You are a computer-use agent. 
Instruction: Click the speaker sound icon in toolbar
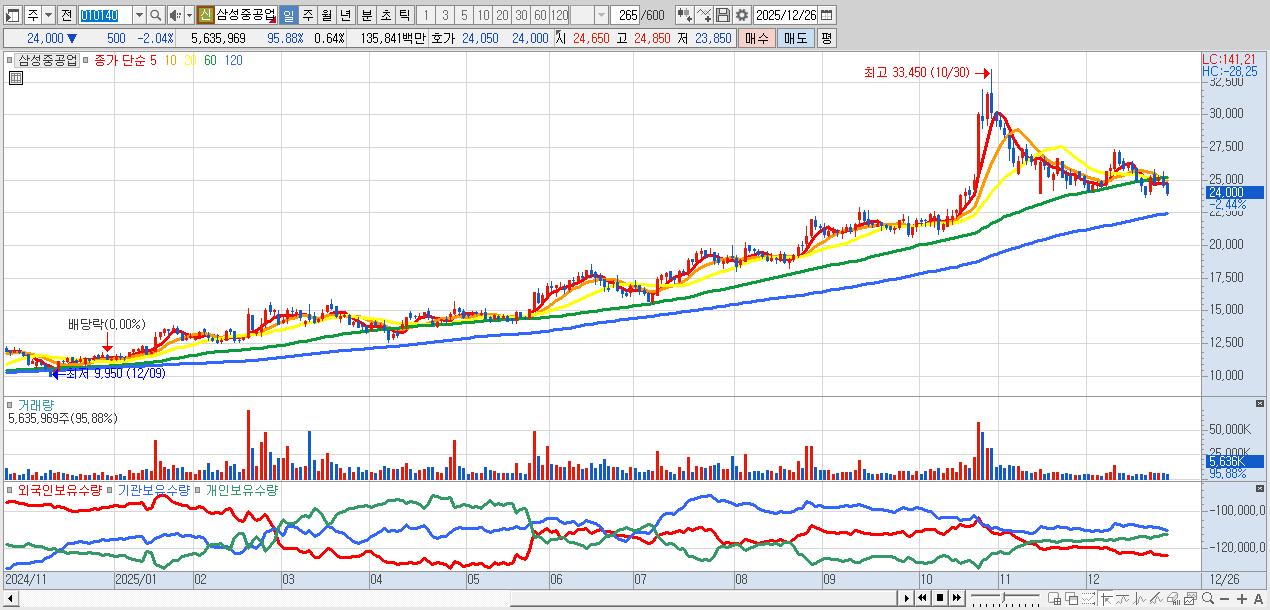174,15
